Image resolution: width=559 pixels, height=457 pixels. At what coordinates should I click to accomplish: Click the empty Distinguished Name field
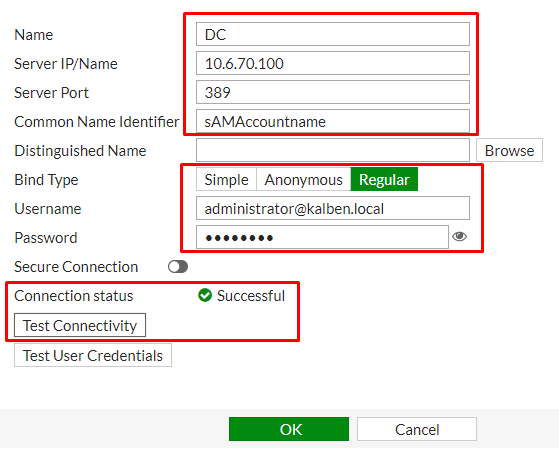(x=333, y=150)
